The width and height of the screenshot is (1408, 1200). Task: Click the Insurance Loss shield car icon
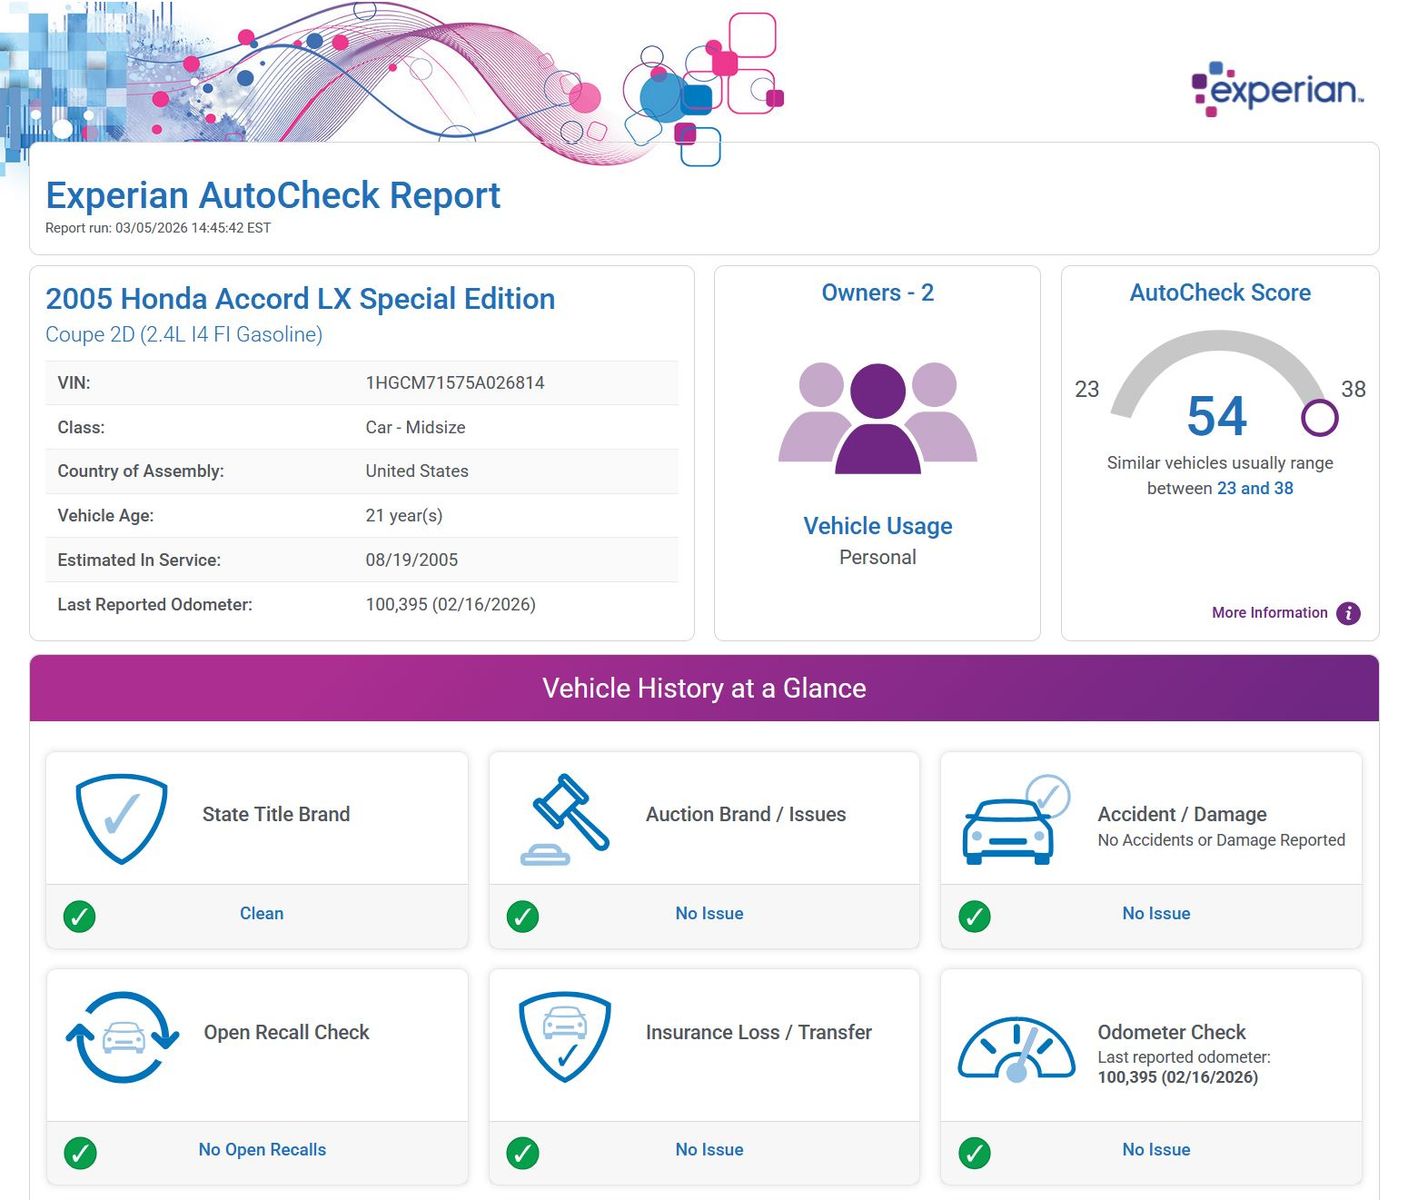click(x=565, y=1036)
